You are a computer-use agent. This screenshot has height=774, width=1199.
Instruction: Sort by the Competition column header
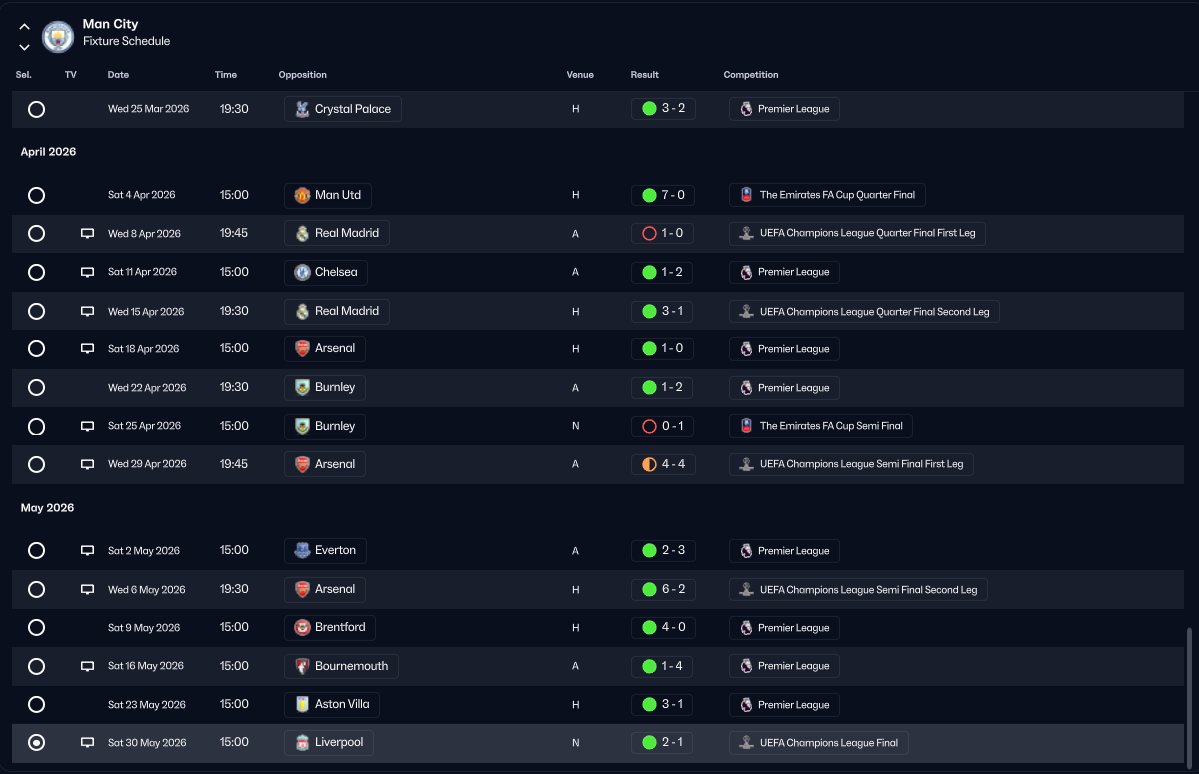[x=750, y=75]
